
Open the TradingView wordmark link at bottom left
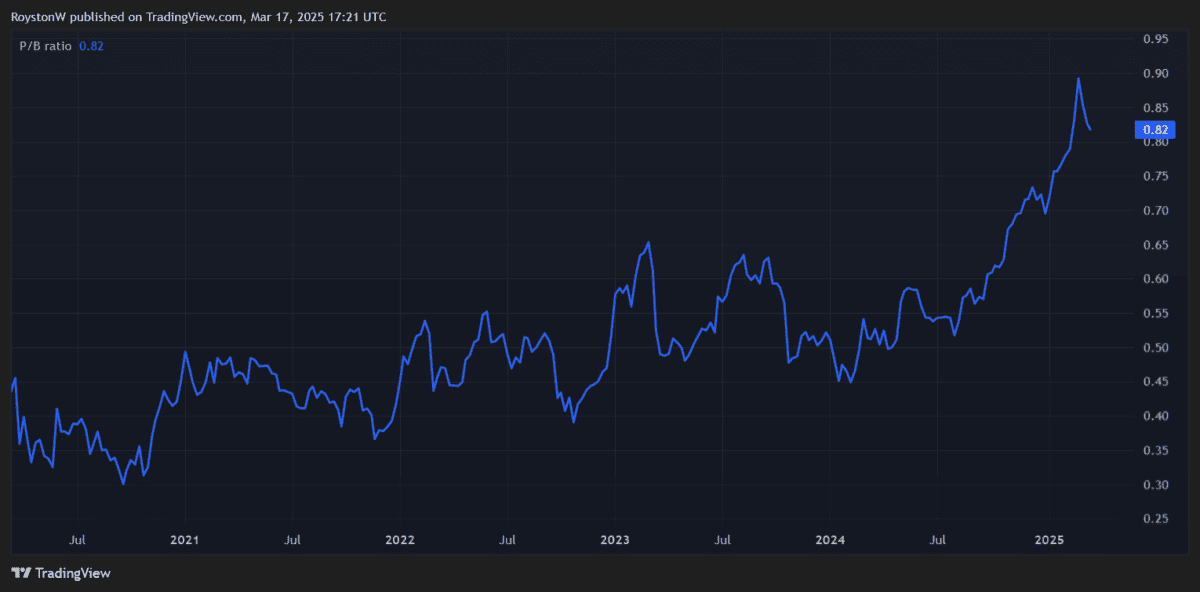click(72, 573)
